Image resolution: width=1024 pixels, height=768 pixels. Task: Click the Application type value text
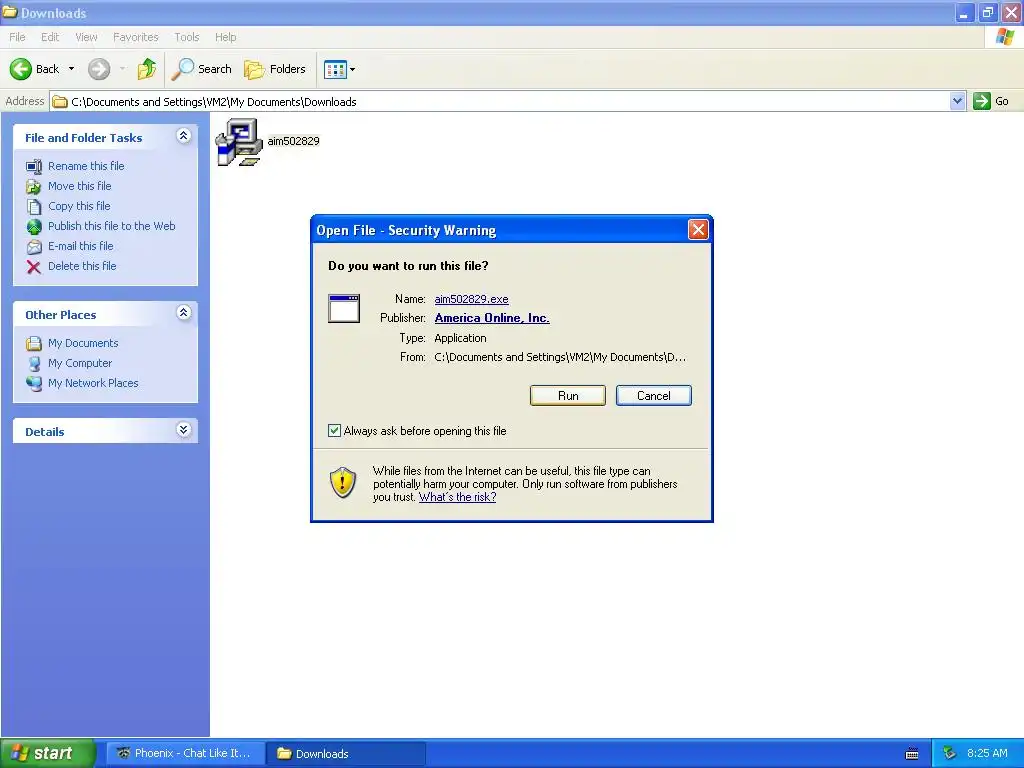point(460,338)
